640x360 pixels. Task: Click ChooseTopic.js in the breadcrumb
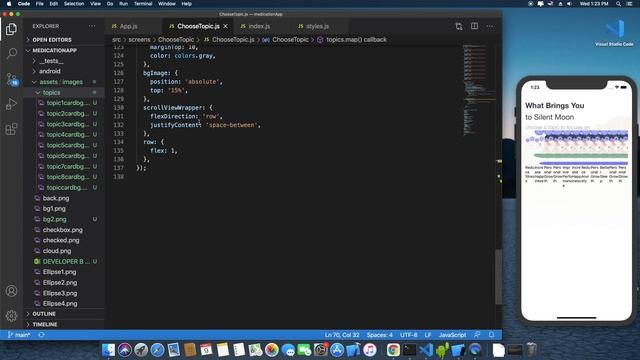click(x=233, y=40)
